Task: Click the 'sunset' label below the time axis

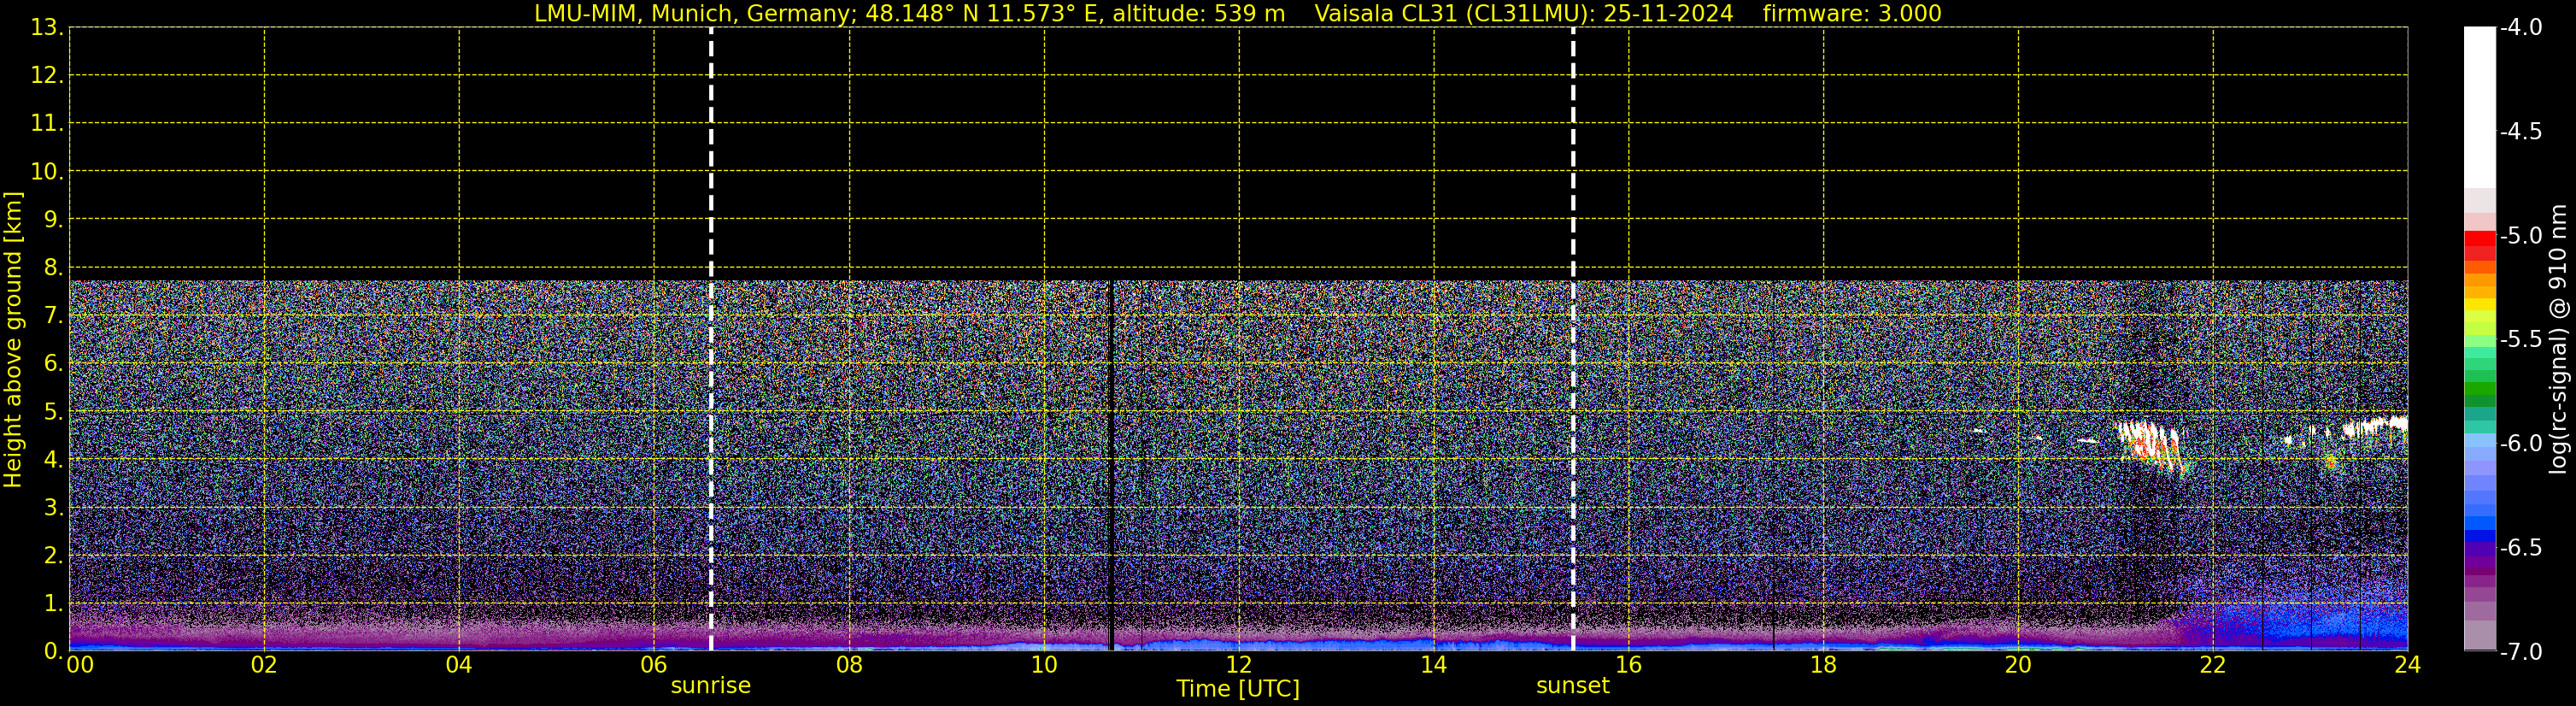Action: tap(1572, 685)
